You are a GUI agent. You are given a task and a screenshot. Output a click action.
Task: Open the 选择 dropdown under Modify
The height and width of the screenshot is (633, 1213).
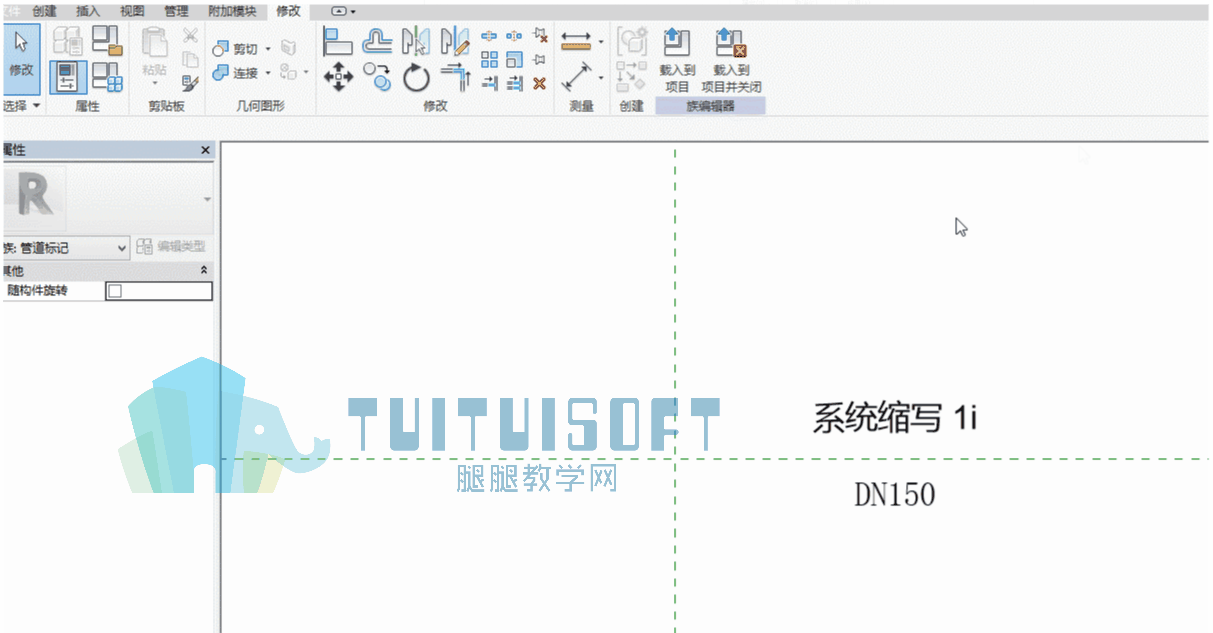point(21,105)
